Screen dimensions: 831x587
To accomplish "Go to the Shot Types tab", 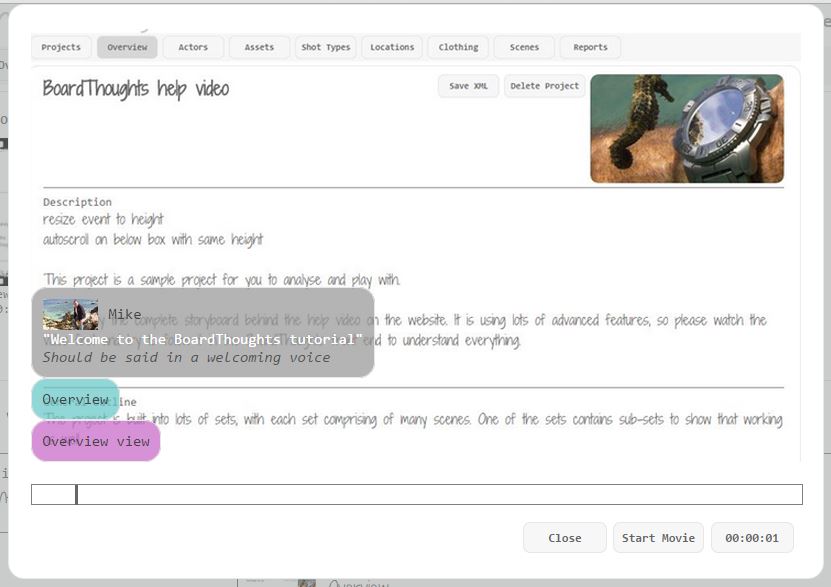I will click(x=325, y=47).
